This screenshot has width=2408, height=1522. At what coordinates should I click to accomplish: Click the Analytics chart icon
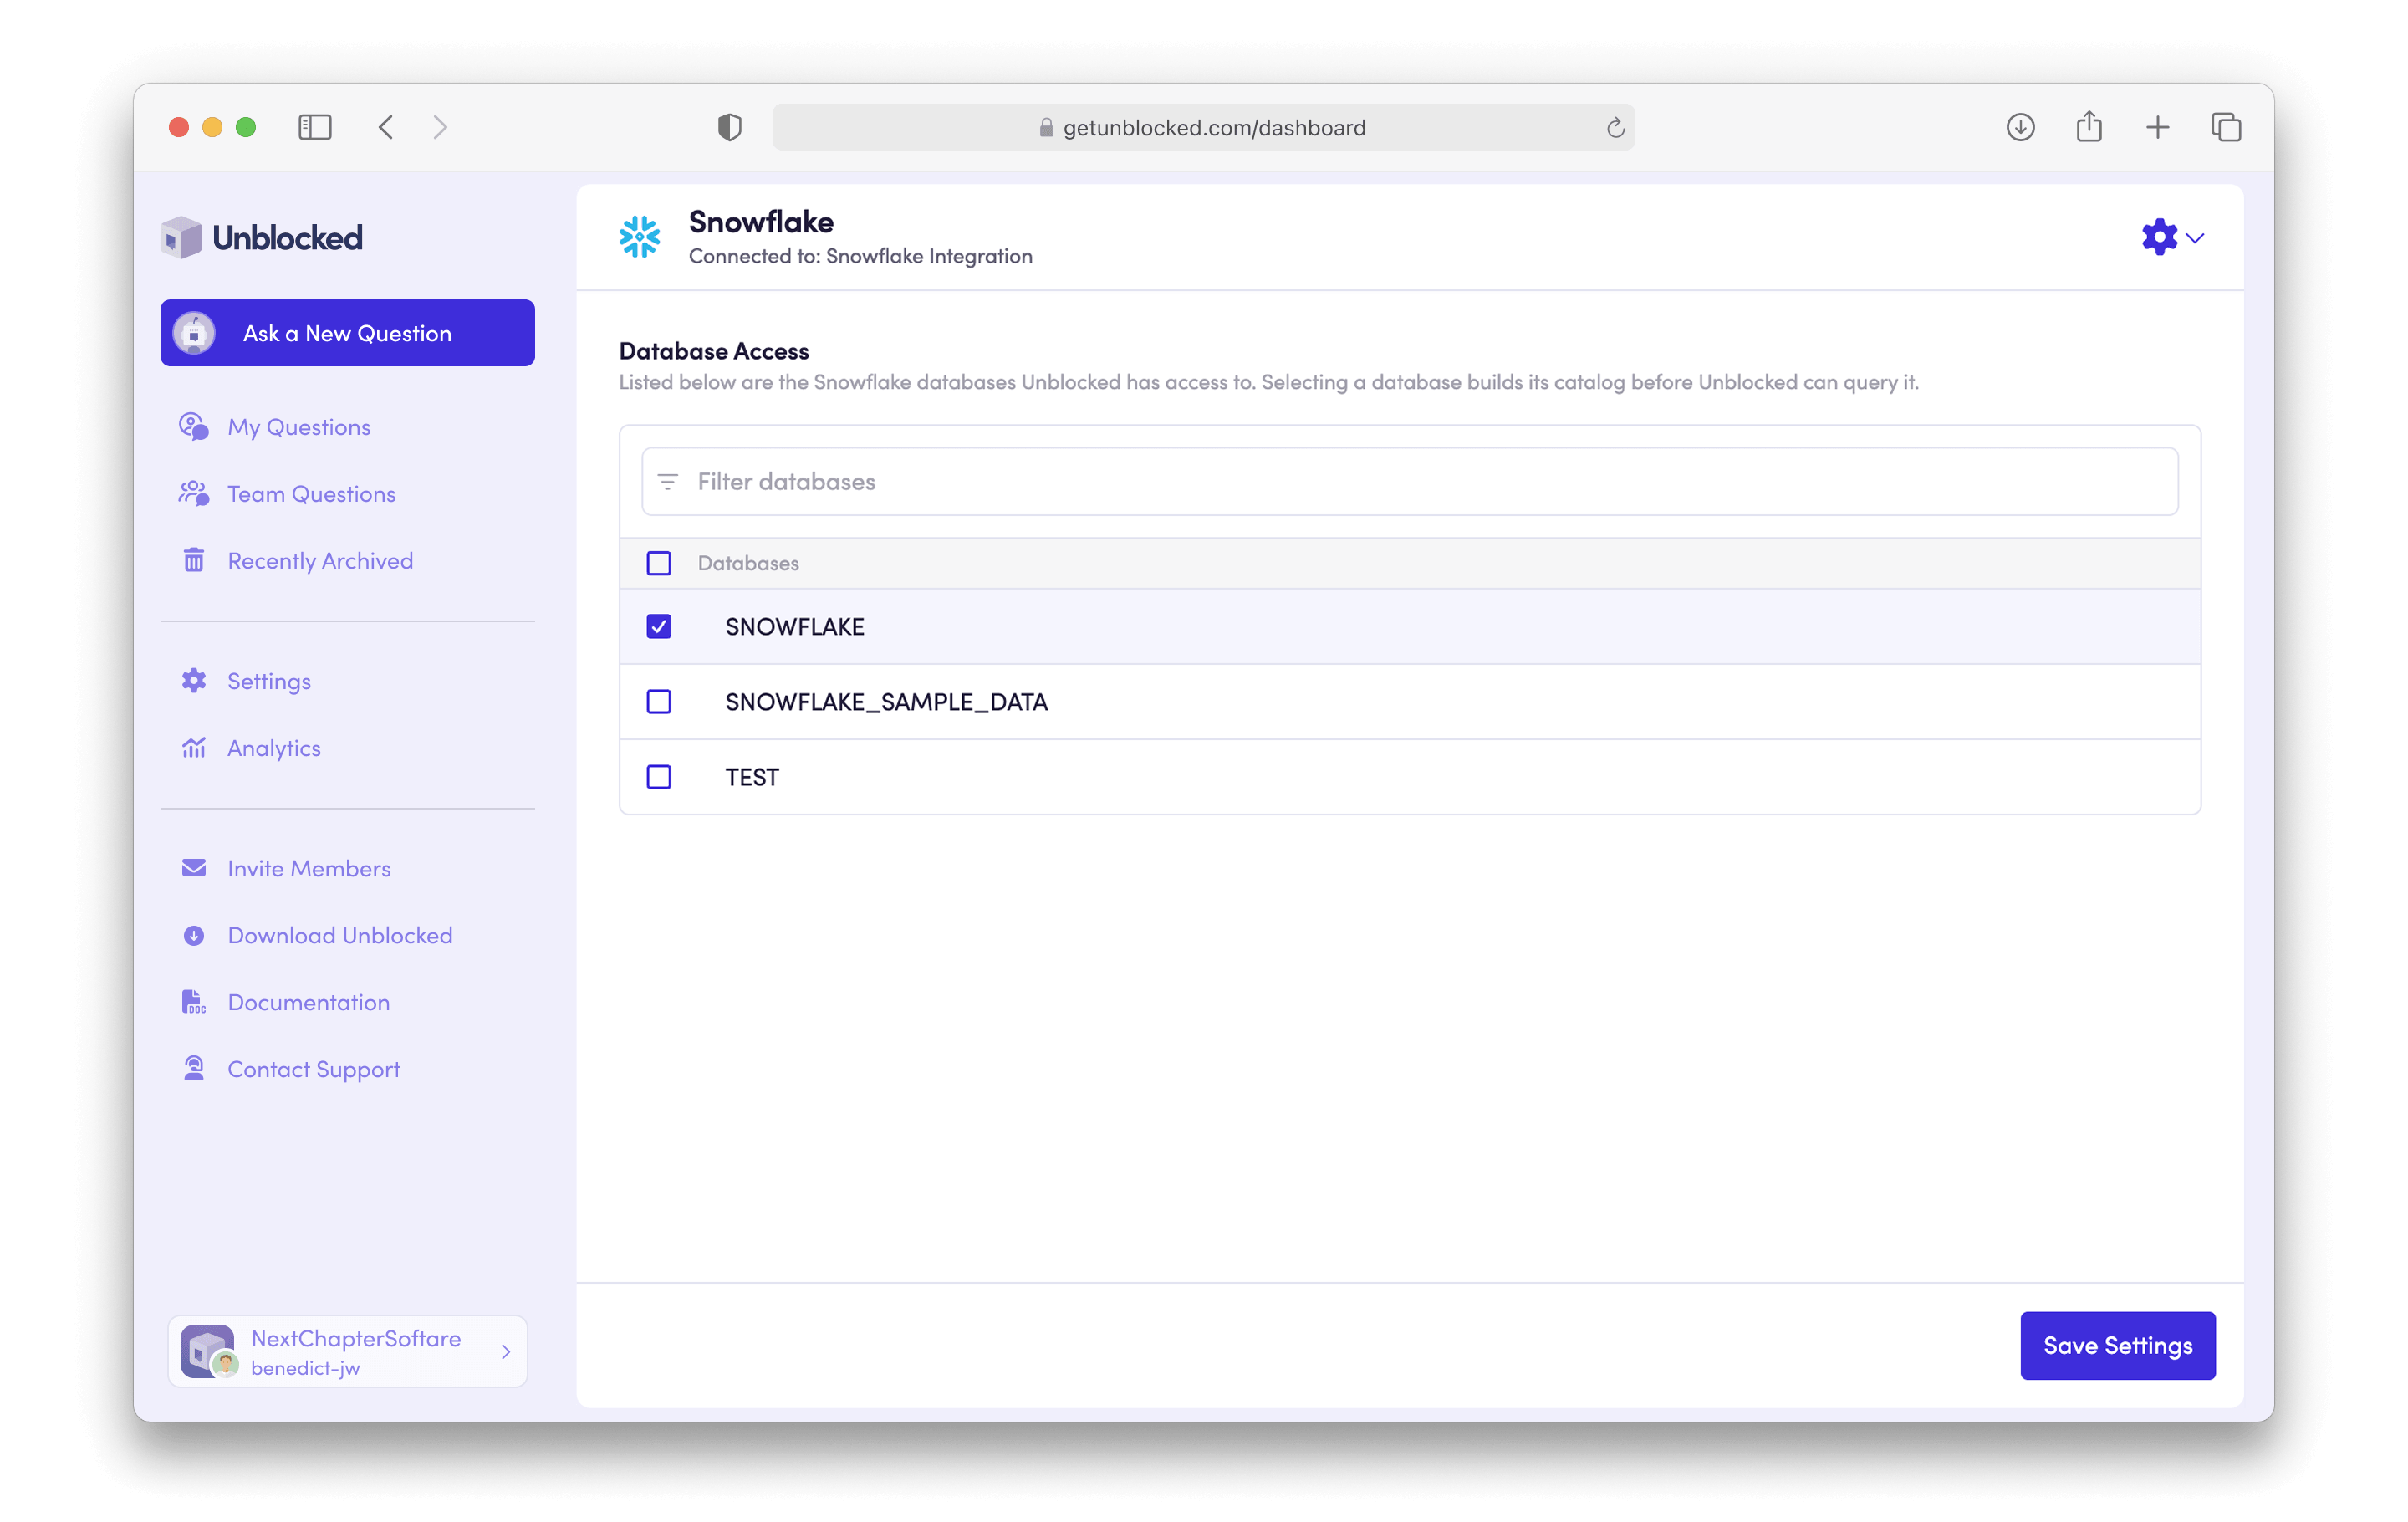coord(193,748)
